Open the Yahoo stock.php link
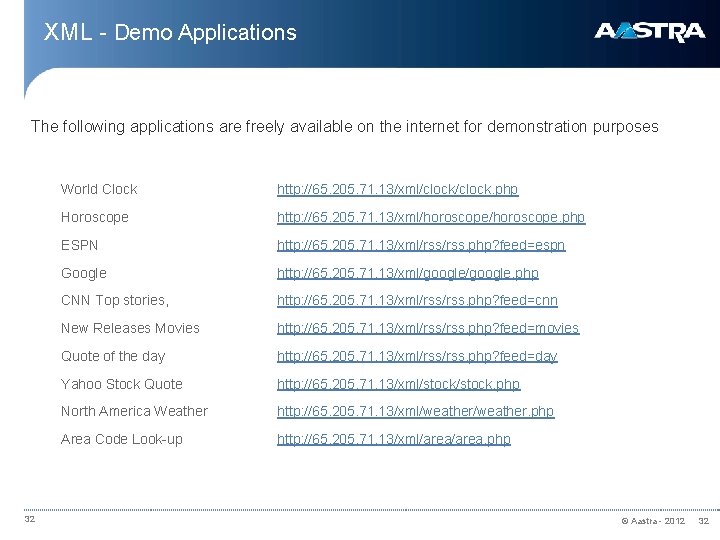The height and width of the screenshot is (540, 720). click(x=399, y=384)
